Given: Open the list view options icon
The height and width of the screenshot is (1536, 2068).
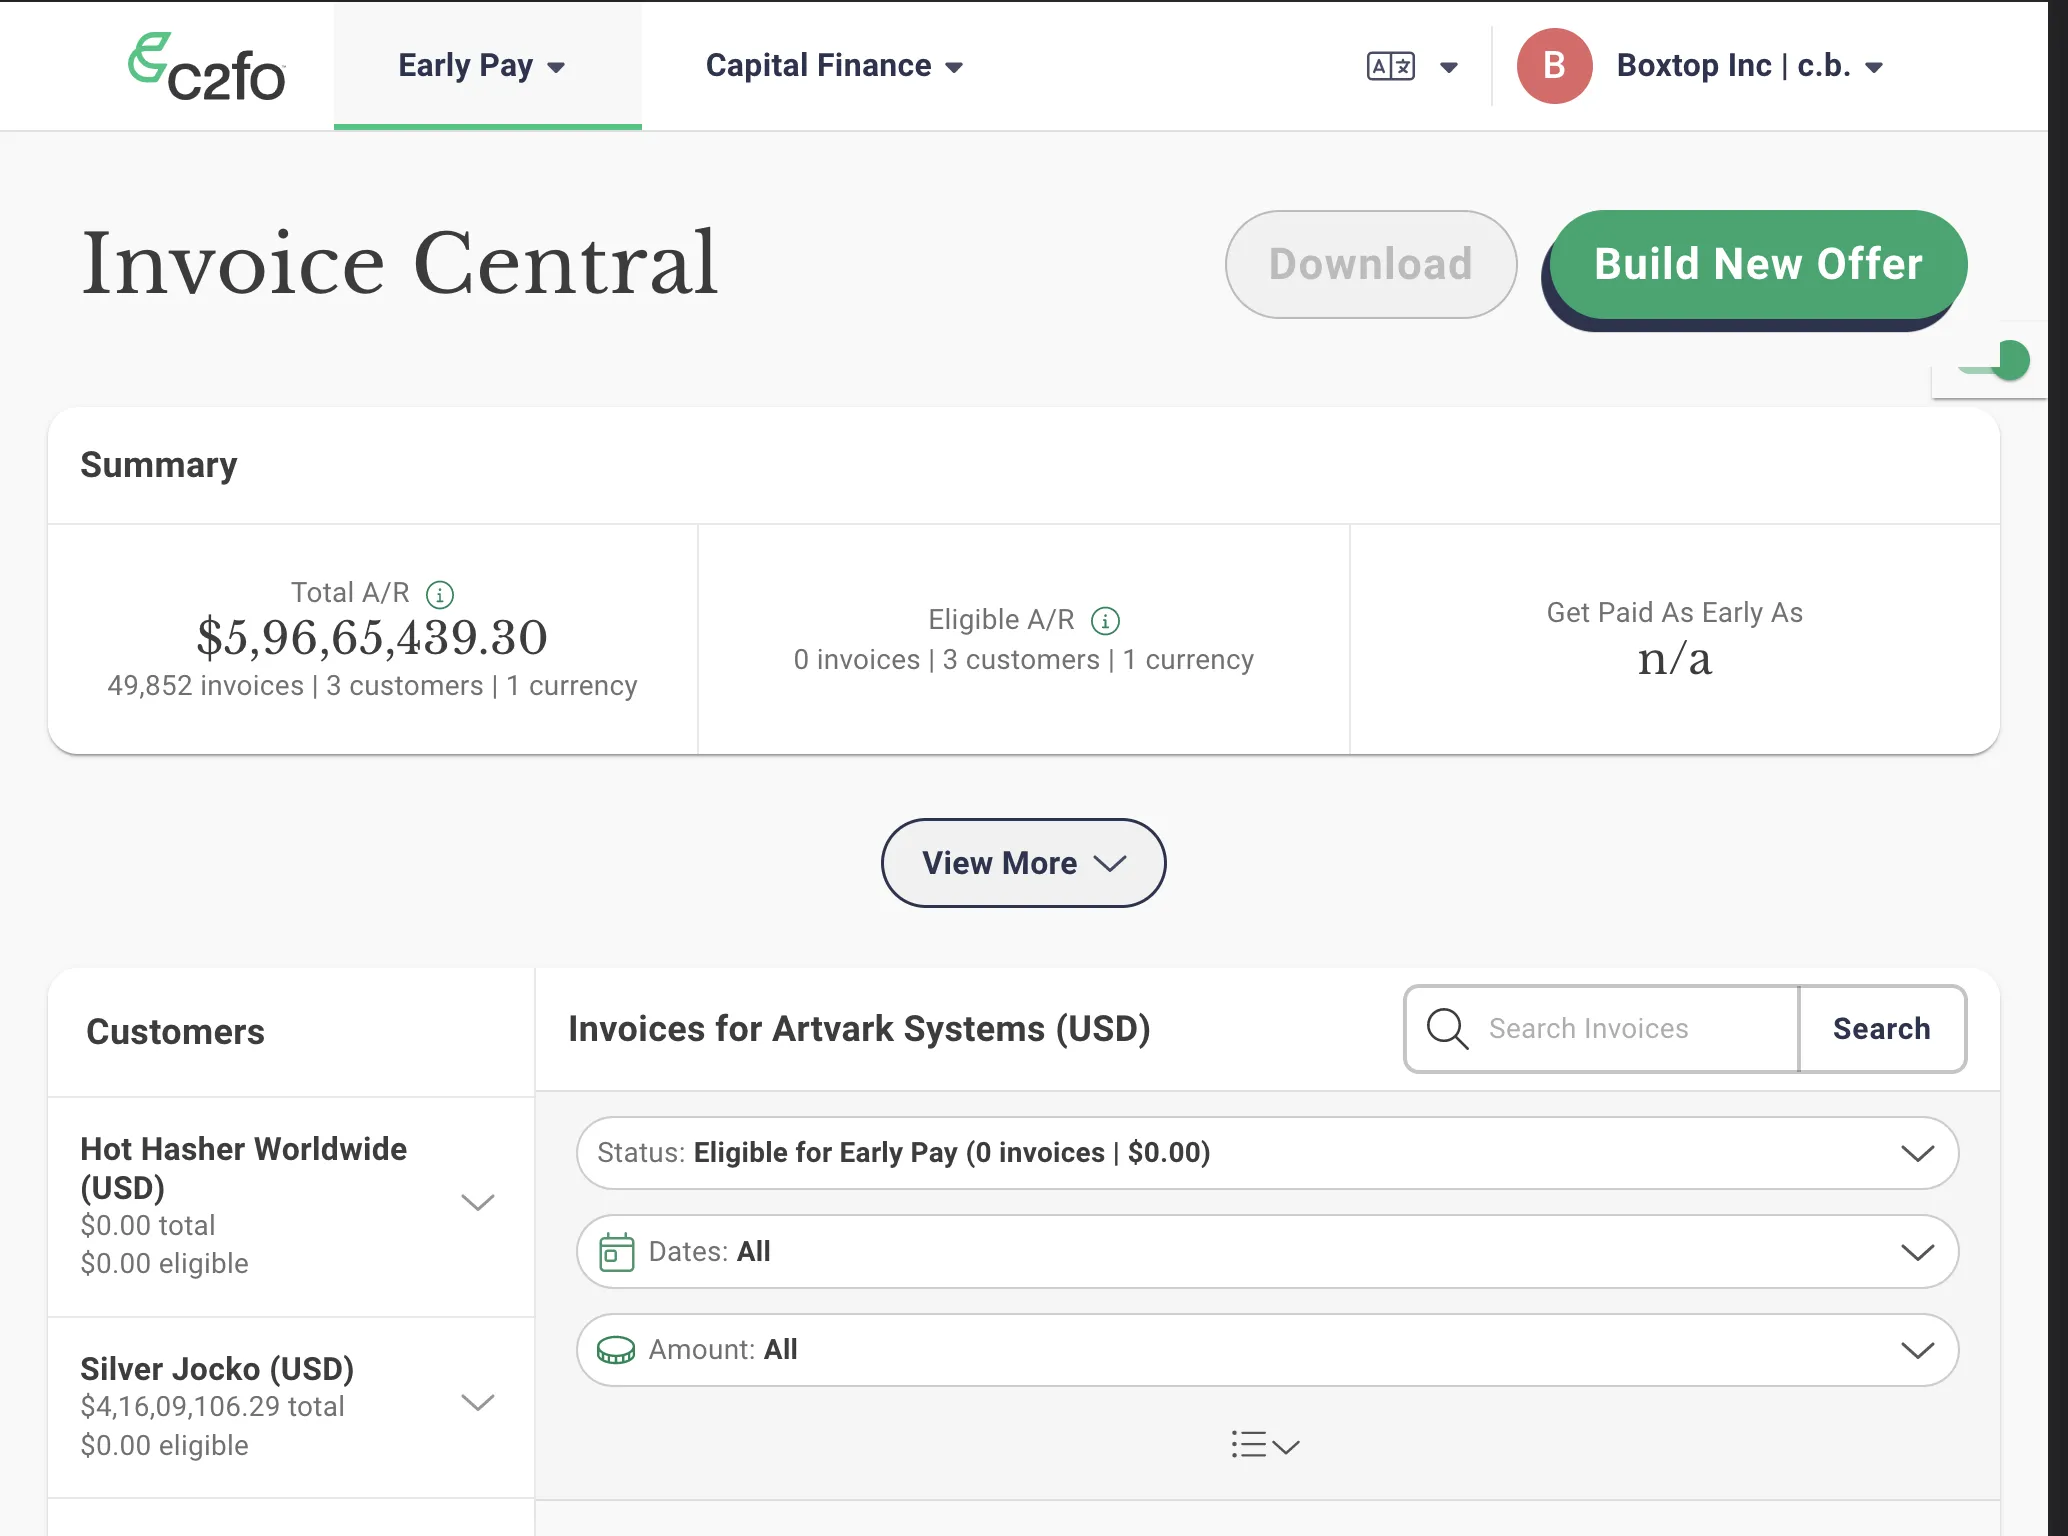Looking at the screenshot, I should pyautogui.click(x=1265, y=1445).
